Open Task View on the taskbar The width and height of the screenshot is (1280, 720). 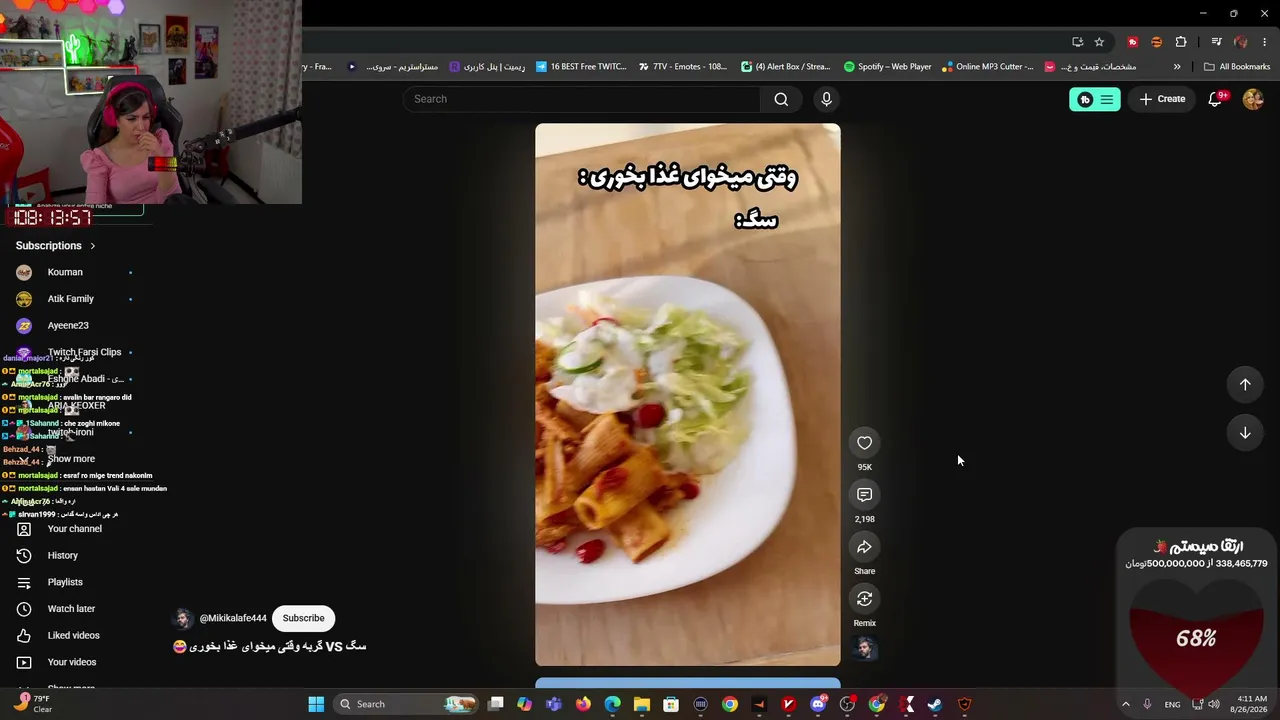[496, 704]
